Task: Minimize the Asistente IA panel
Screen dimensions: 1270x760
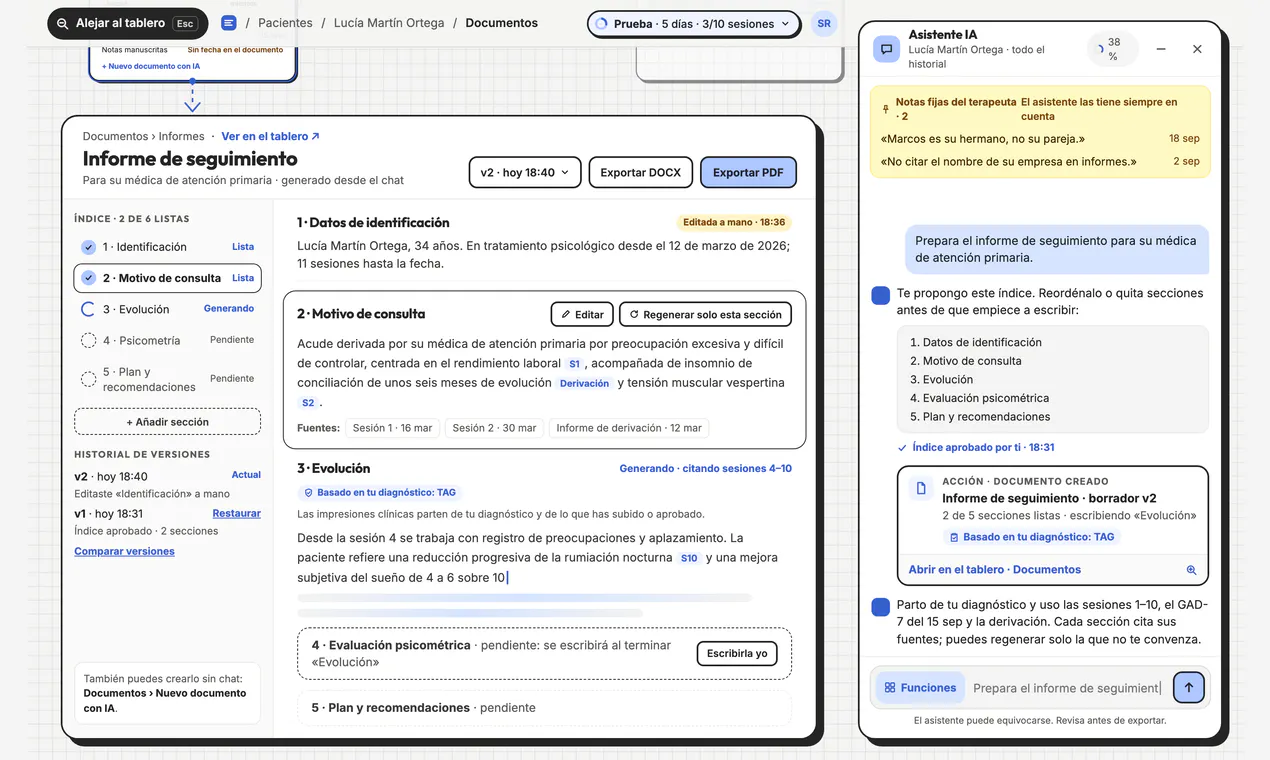Action: pyautogui.click(x=1161, y=49)
